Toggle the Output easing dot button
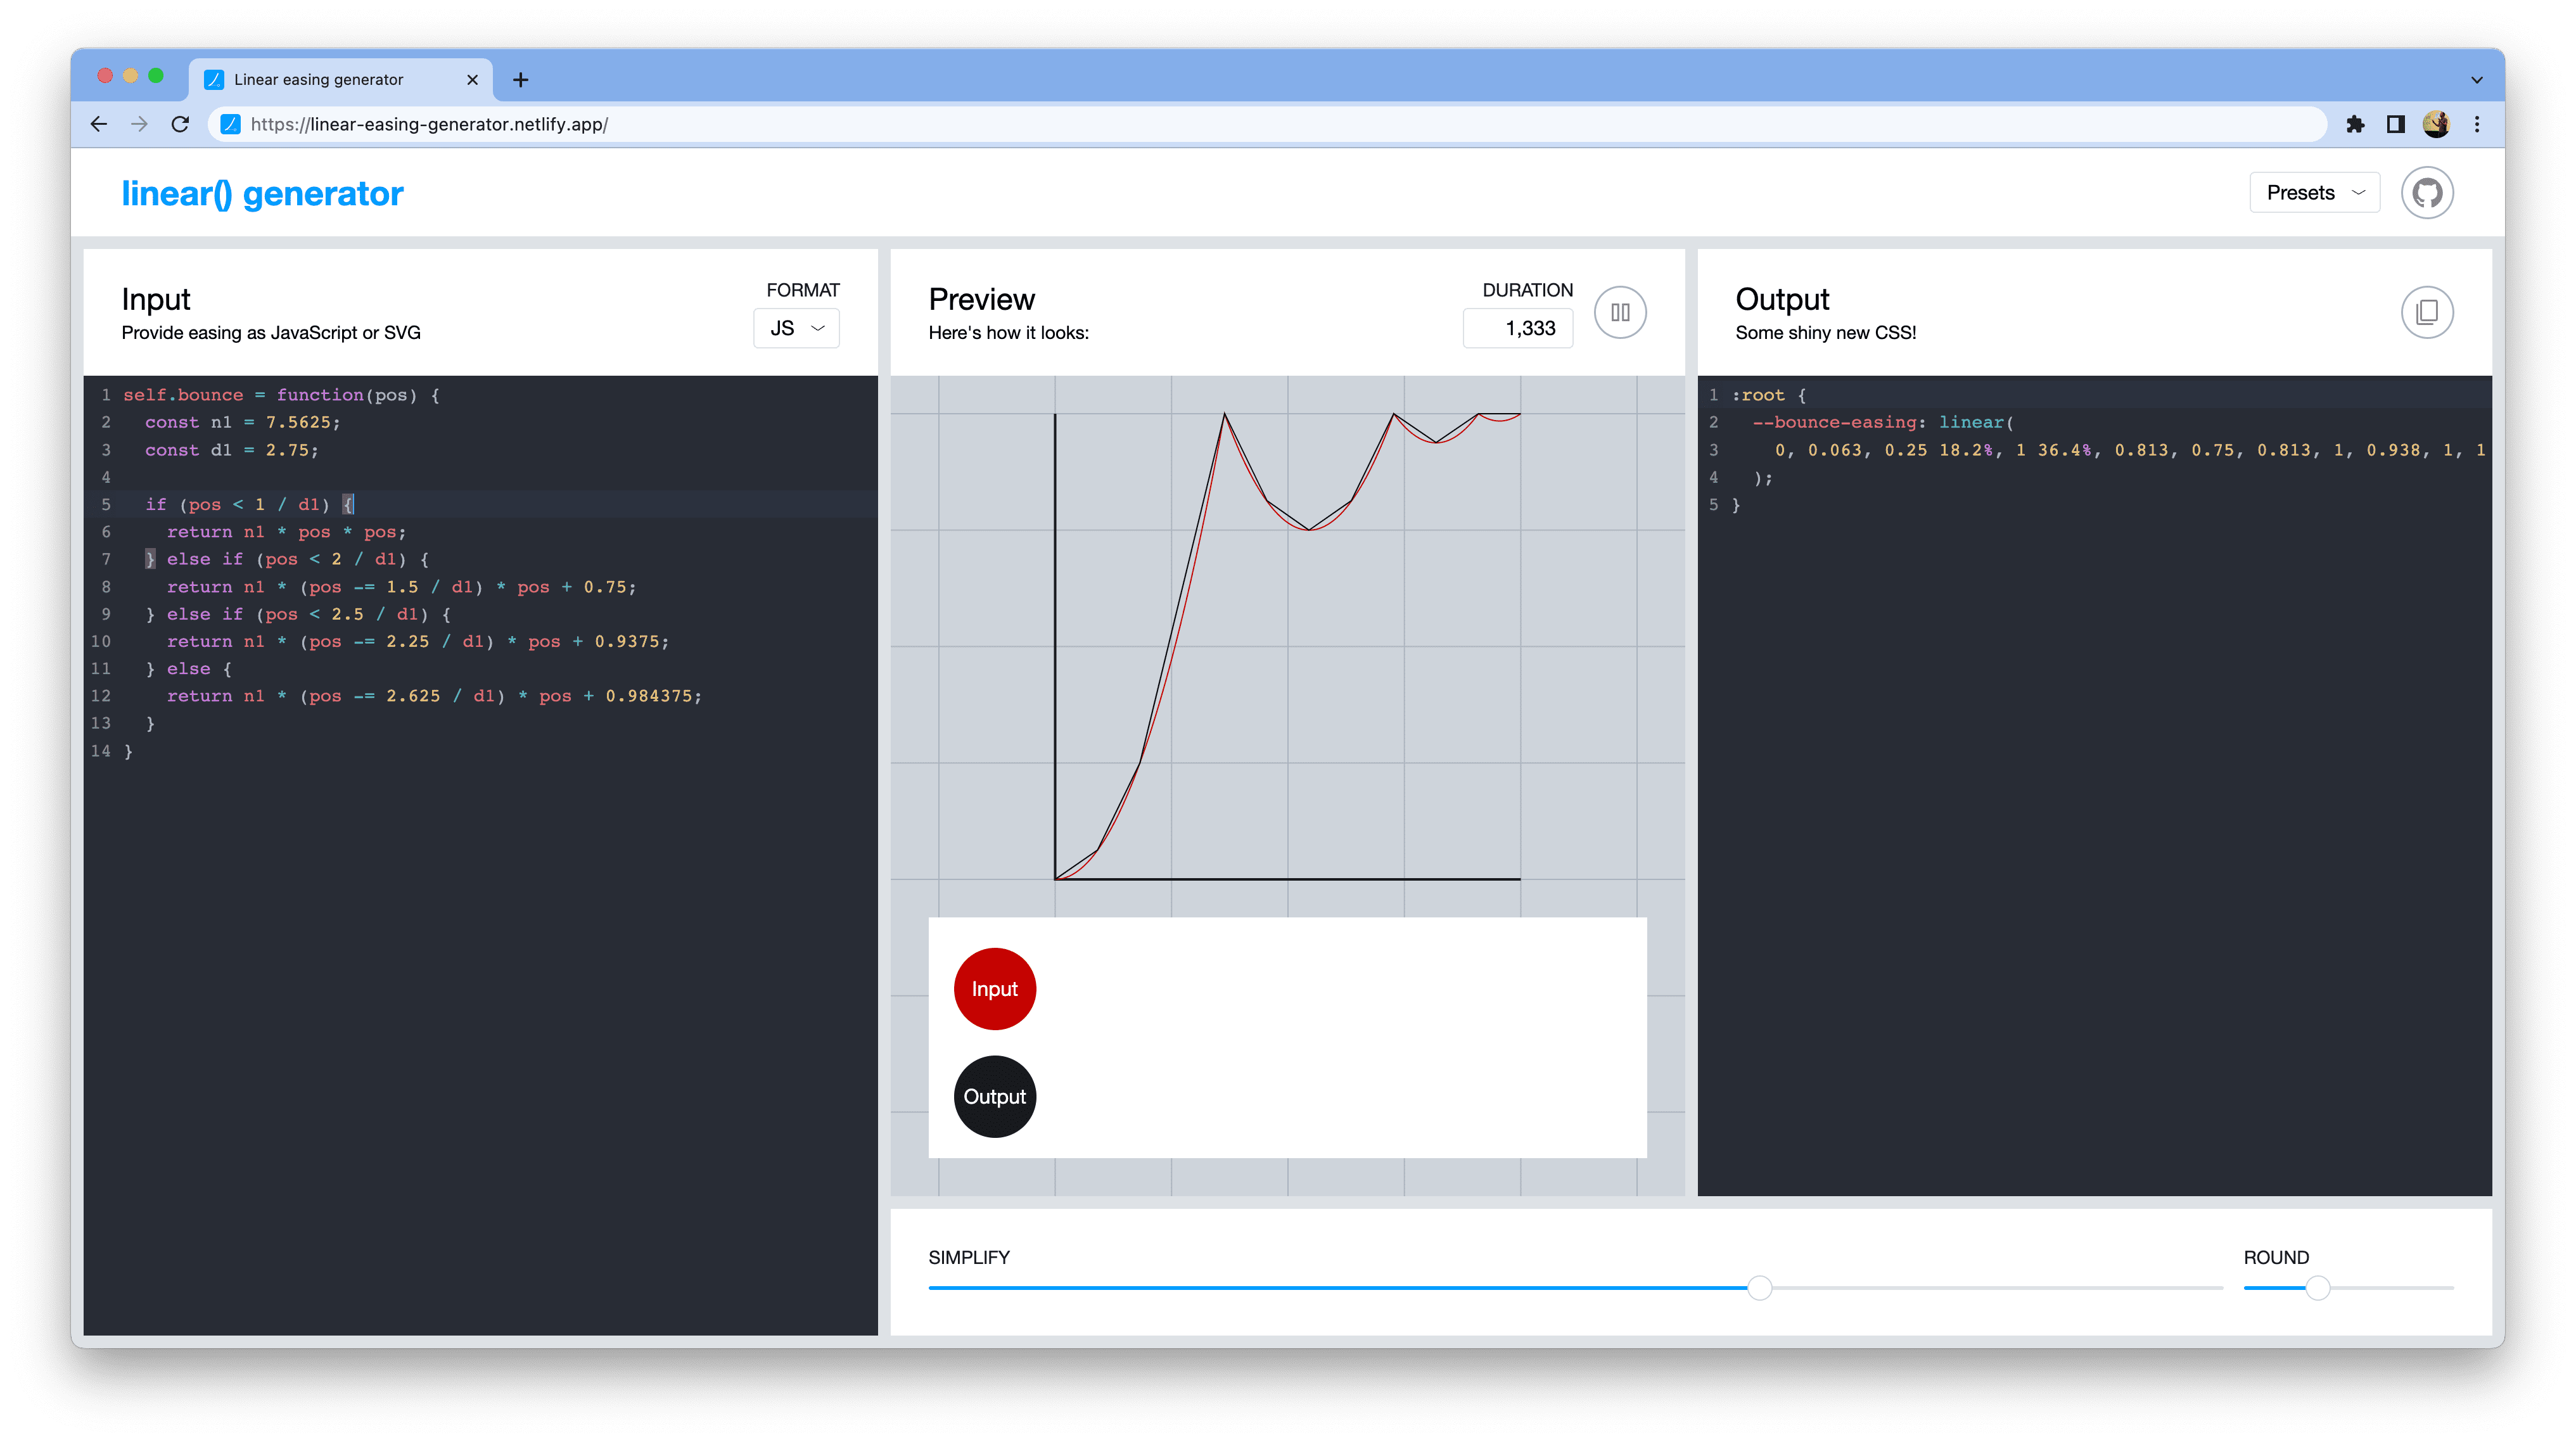The width and height of the screenshot is (2576, 1442). (x=993, y=1095)
